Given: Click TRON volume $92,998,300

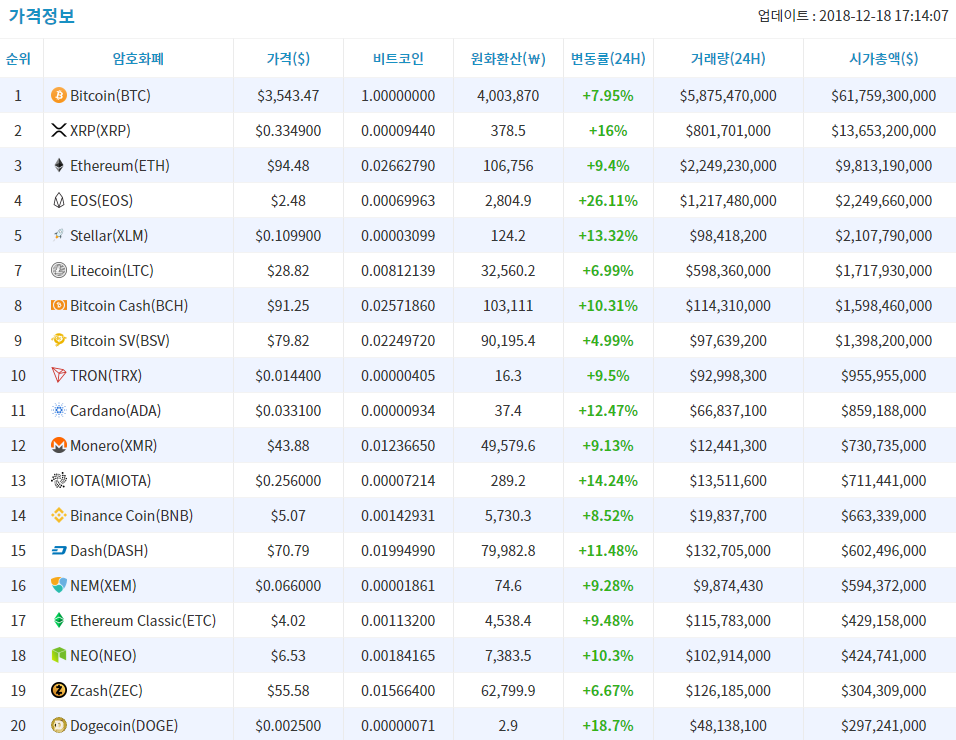Looking at the screenshot, I should click(x=728, y=375).
